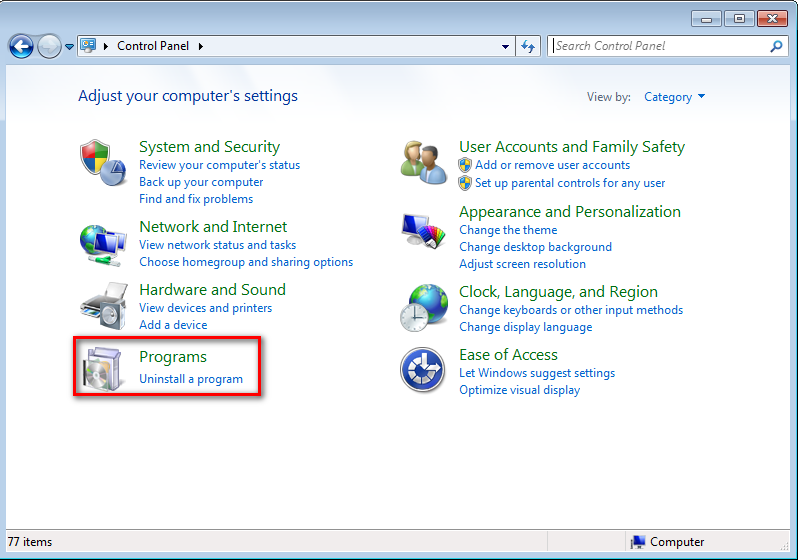Open the View by Category dropdown

pyautogui.click(x=674, y=97)
